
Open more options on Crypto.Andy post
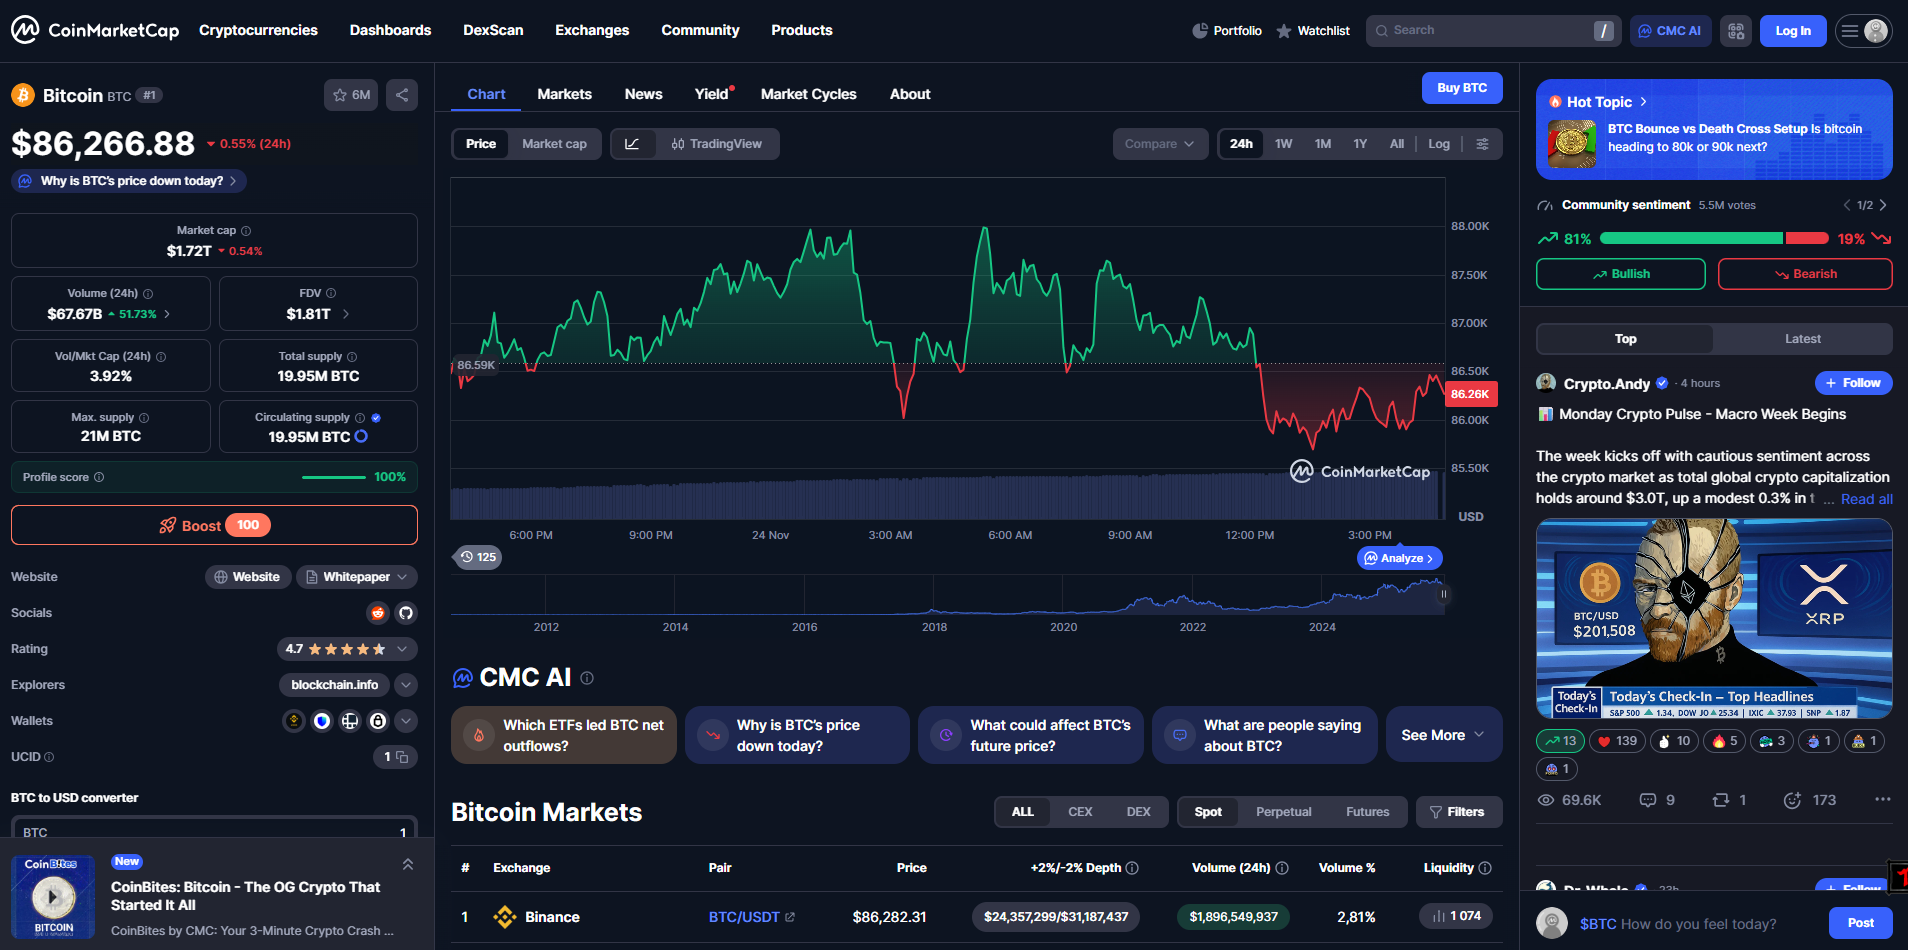coord(1883,799)
